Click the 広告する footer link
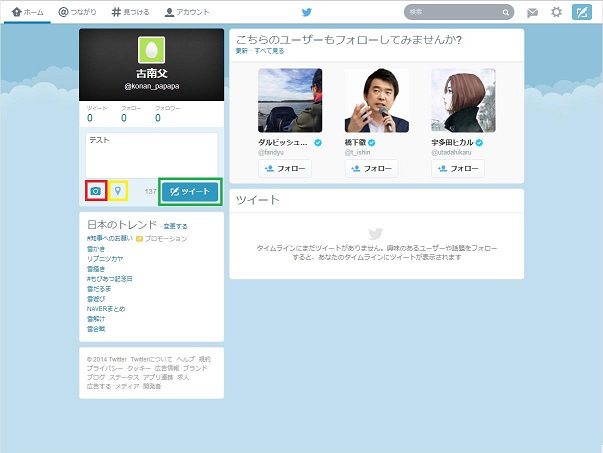This screenshot has height=453, width=603. (98, 386)
